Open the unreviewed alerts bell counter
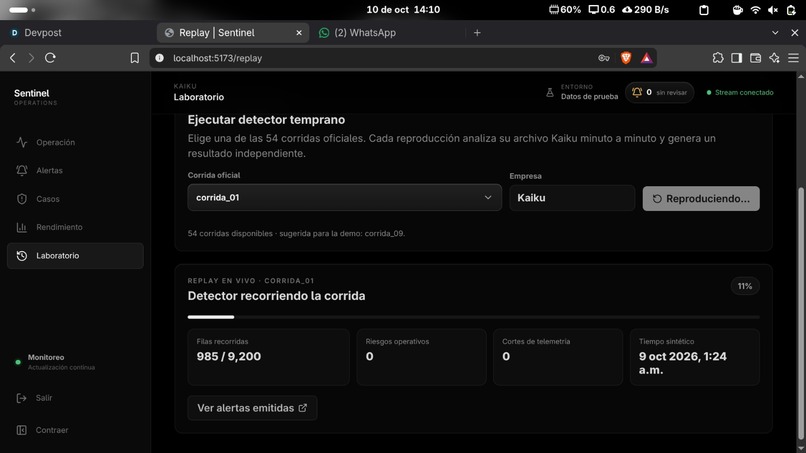This screenshot has height=453, width=806. [660, 93]
